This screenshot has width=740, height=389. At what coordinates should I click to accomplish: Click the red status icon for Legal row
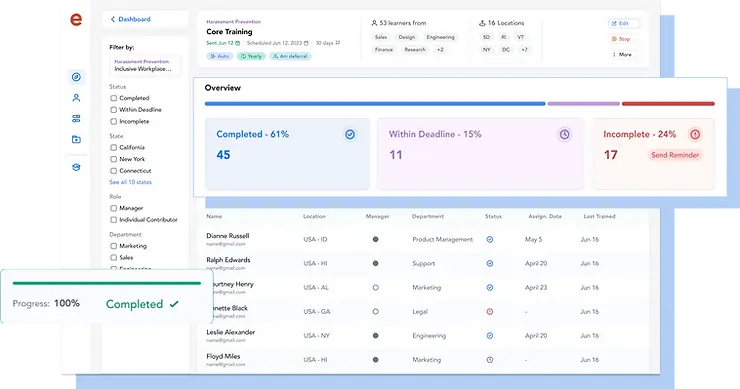click(490, 312)
